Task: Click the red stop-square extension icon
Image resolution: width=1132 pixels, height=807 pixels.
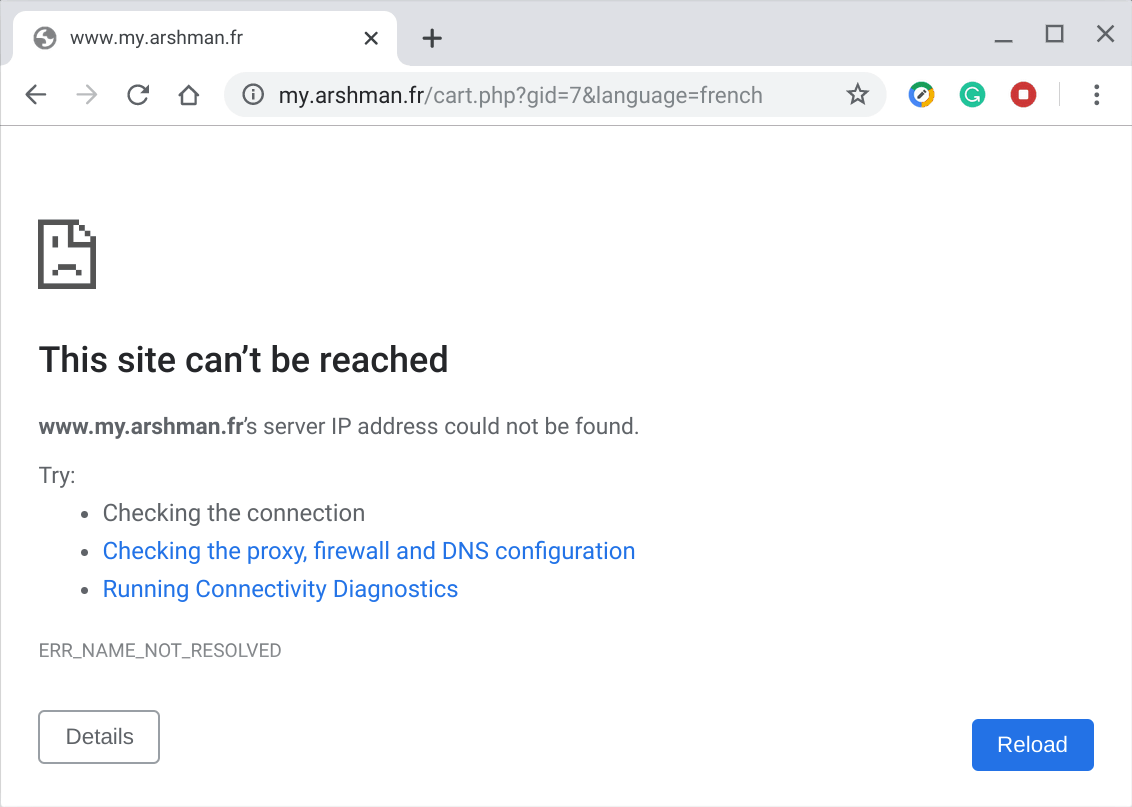Action: pyautogui.click(x=1023, y=95)
